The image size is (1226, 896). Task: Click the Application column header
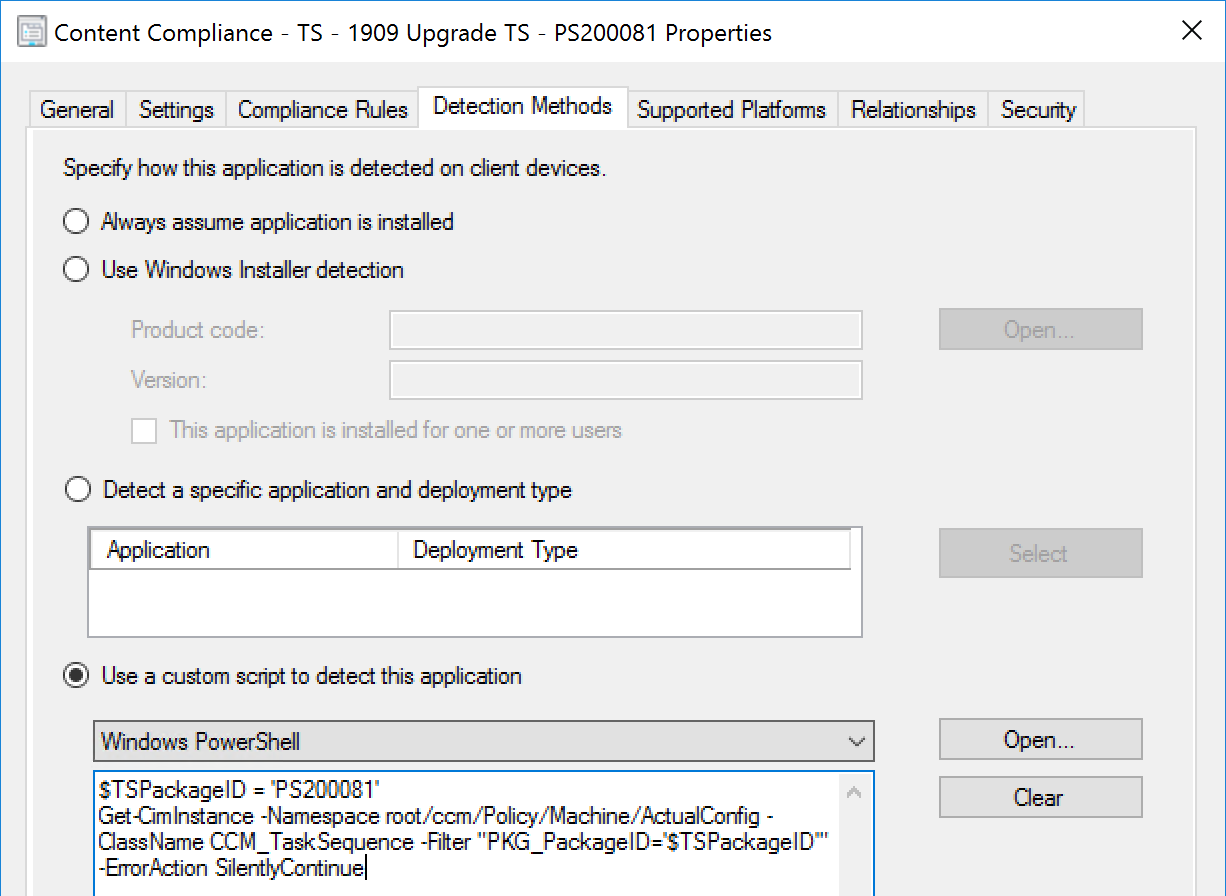coord(243,550)
